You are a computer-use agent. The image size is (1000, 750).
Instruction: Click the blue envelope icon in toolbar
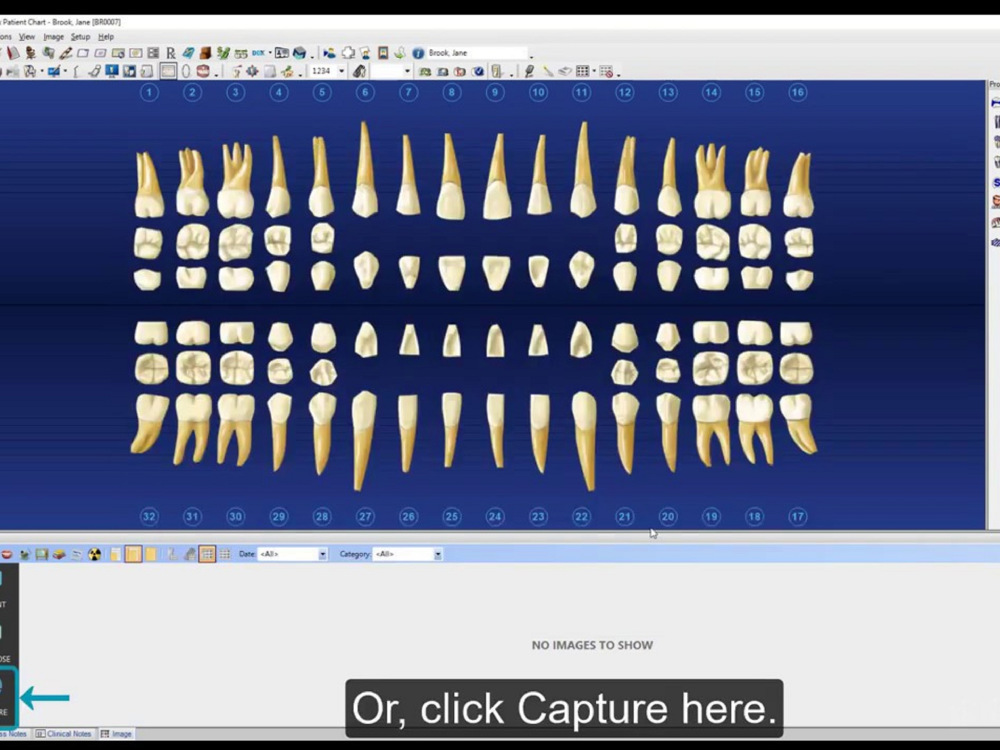(300, 53)
